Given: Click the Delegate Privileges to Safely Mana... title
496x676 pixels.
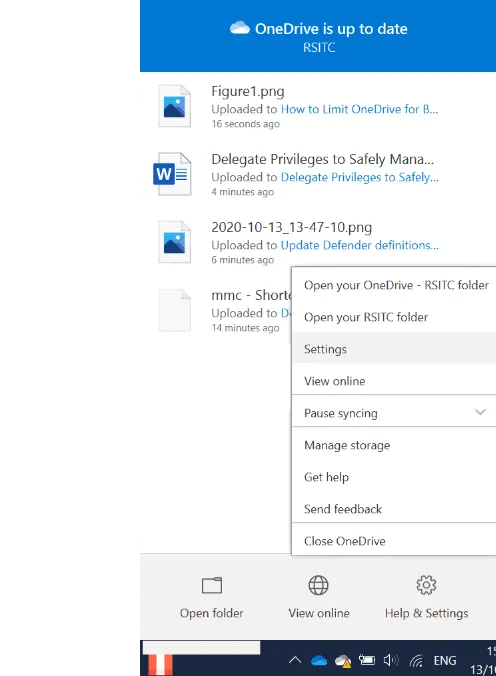Looking at the screenshot, I should coord(323,160).
